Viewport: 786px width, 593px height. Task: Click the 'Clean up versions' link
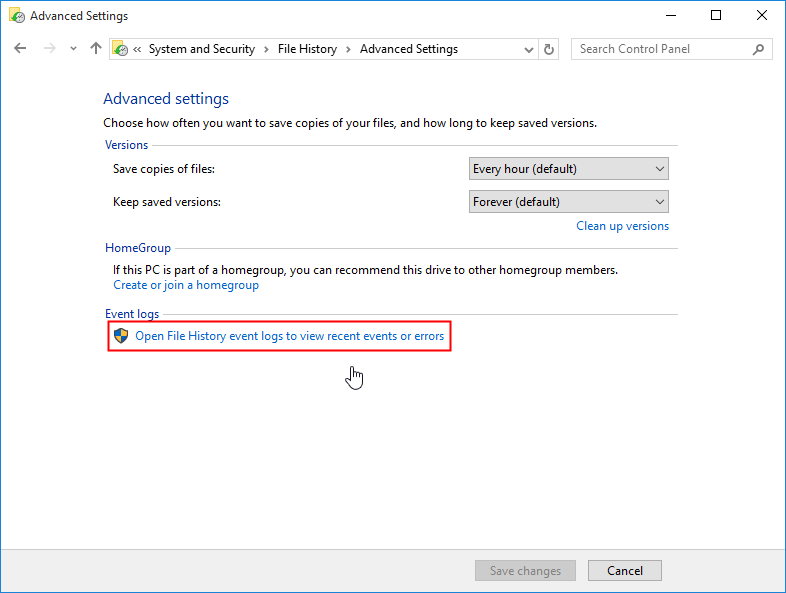(622, 226)
